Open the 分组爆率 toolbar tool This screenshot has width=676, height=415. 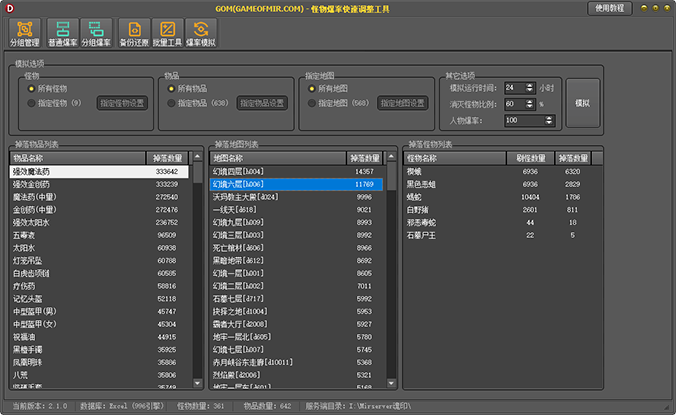[x=96, y=33]
